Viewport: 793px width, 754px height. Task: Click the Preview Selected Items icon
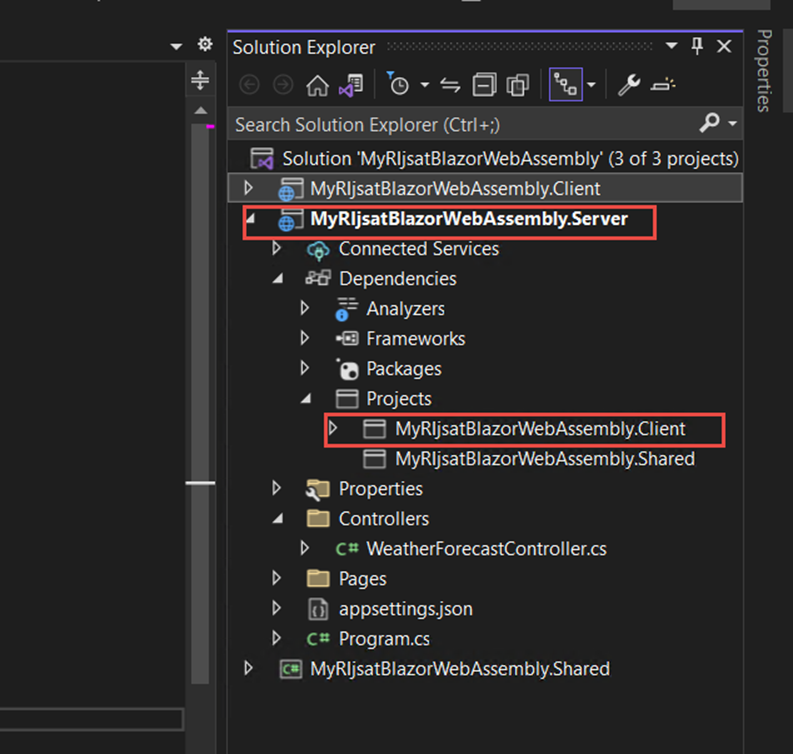coord(663,86)
